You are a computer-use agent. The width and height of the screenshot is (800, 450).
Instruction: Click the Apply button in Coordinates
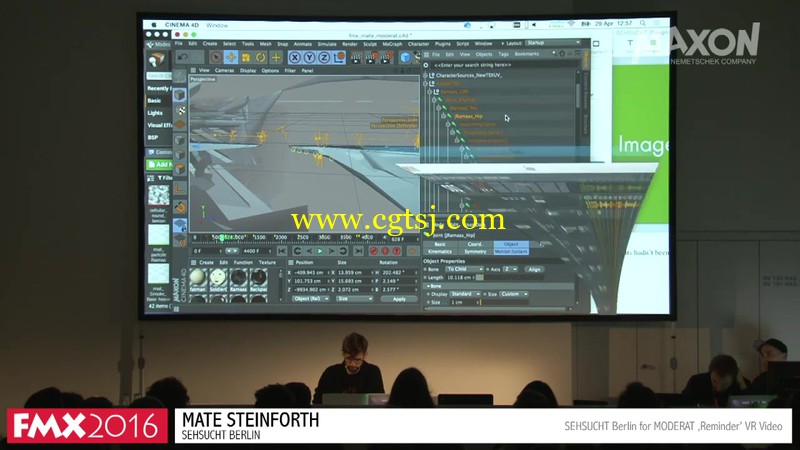[399, 299]
